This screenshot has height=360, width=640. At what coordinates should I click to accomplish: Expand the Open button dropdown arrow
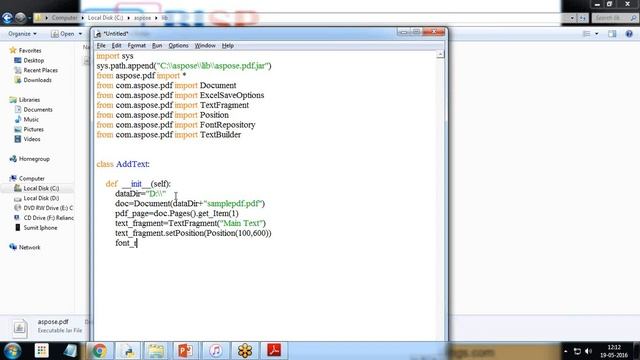tap(80, 34)
